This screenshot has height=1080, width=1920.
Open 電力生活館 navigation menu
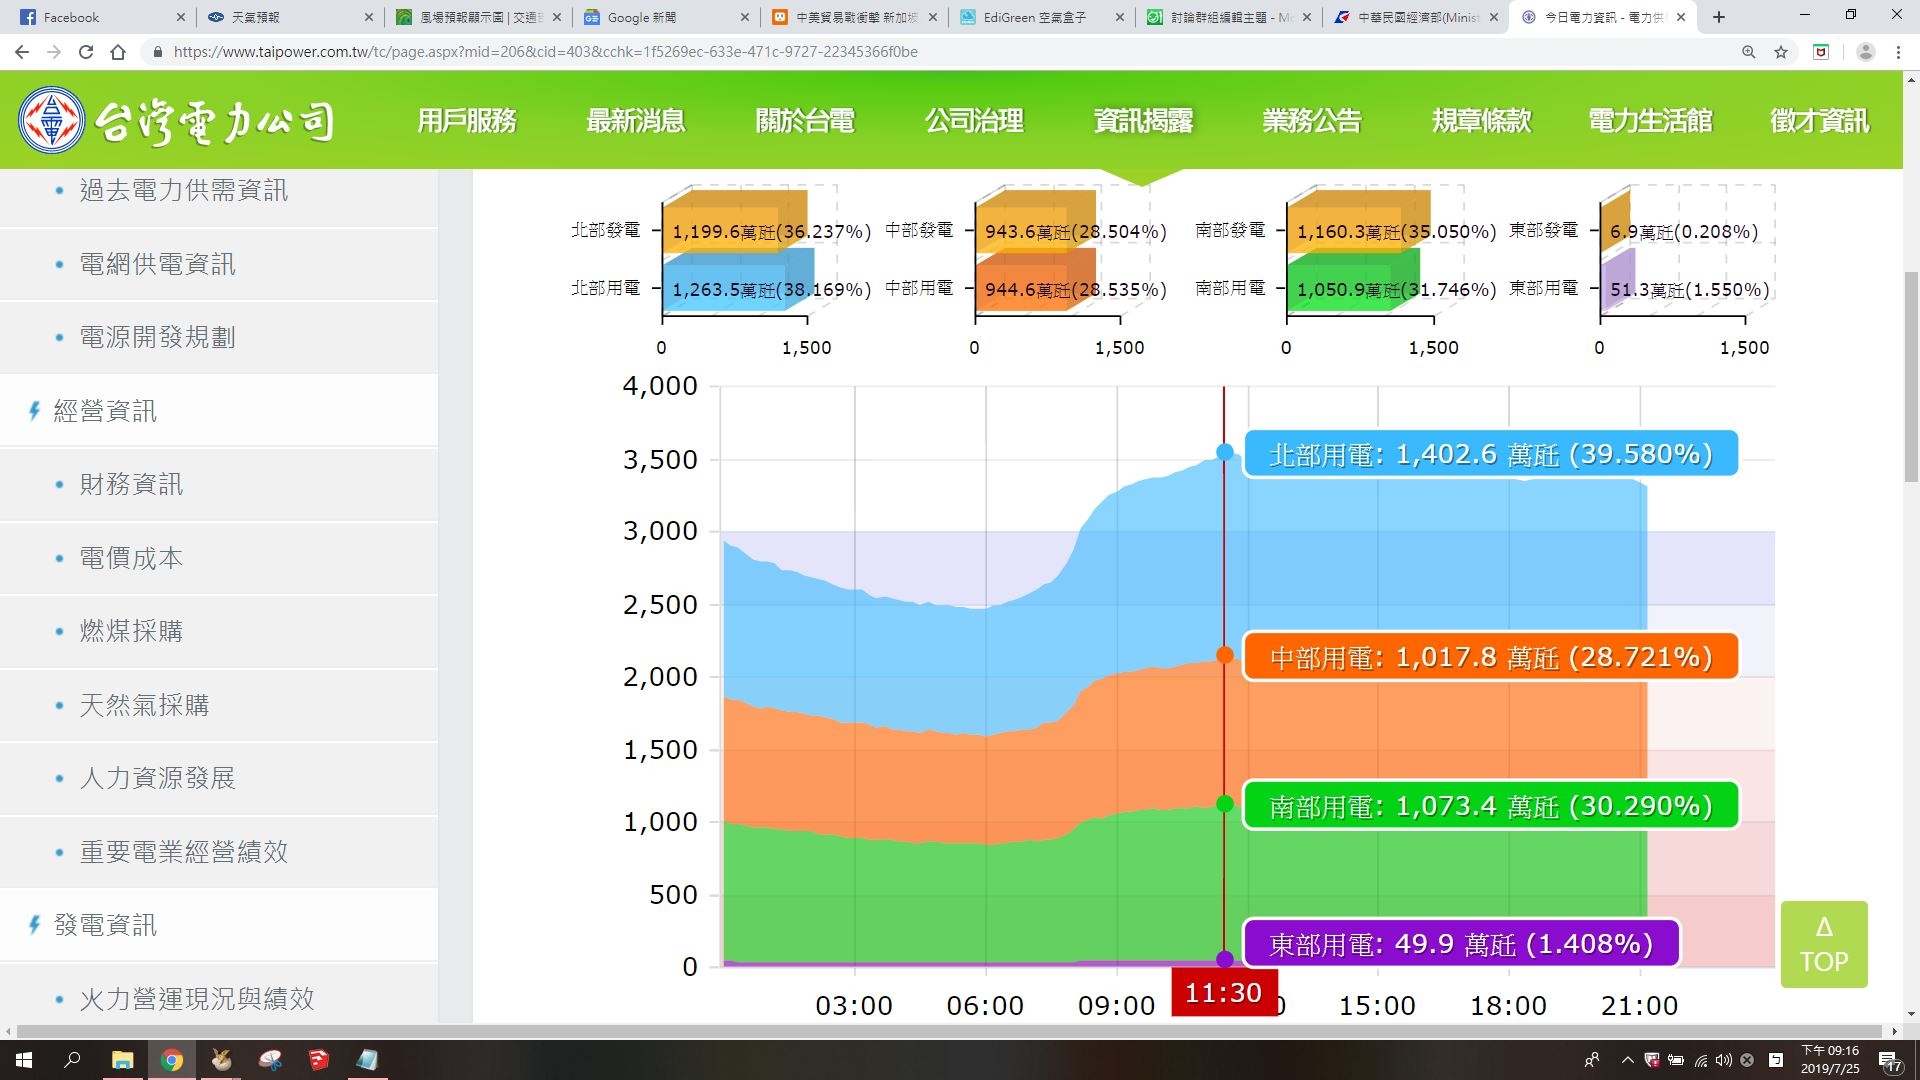pos(1650,121)
